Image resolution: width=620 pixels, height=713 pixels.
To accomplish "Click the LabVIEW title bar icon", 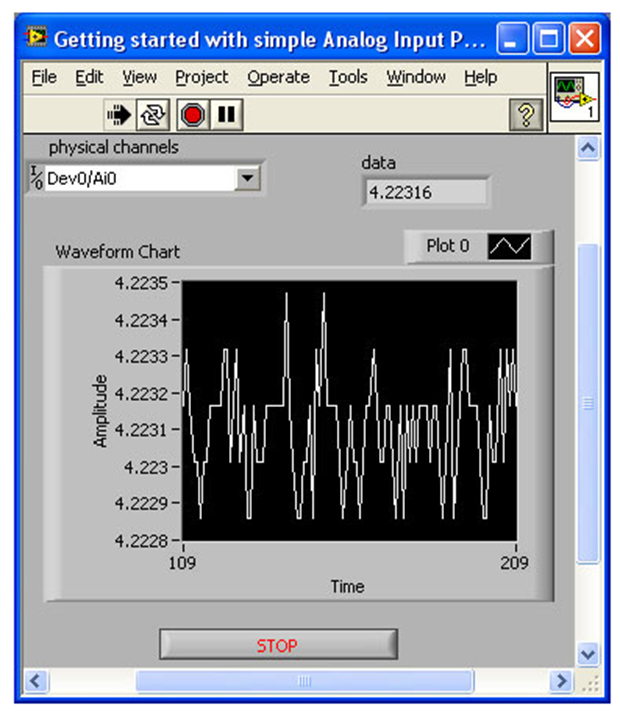I will [38, 40].
